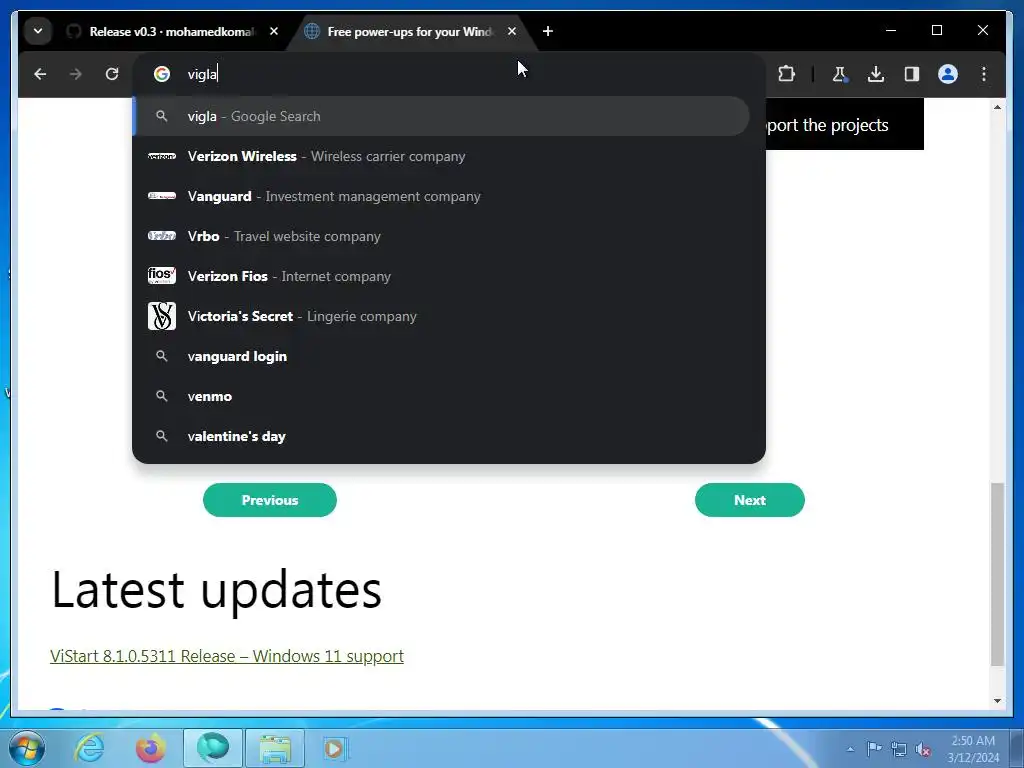Click the page scrollbar down arrow

point(997,701)
